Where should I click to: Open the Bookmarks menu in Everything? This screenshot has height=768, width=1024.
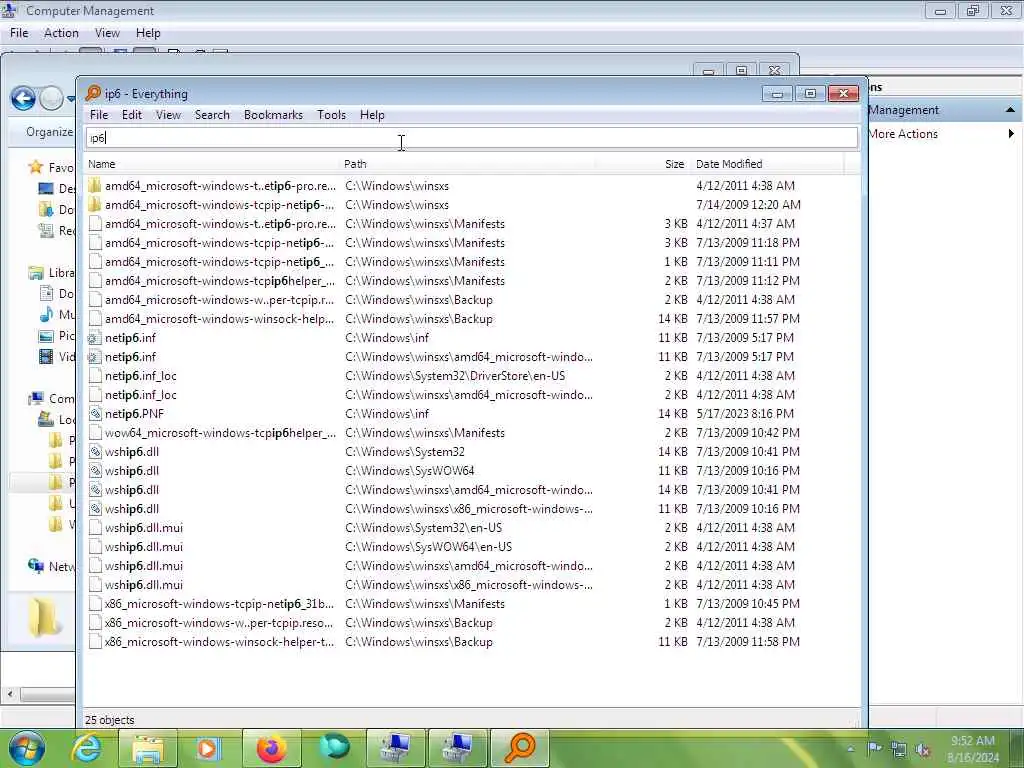(x=273, y=115)
